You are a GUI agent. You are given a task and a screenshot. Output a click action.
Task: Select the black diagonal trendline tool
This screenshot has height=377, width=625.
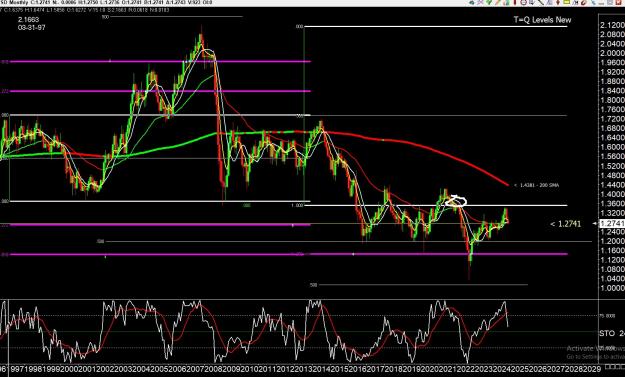point(541,2)
